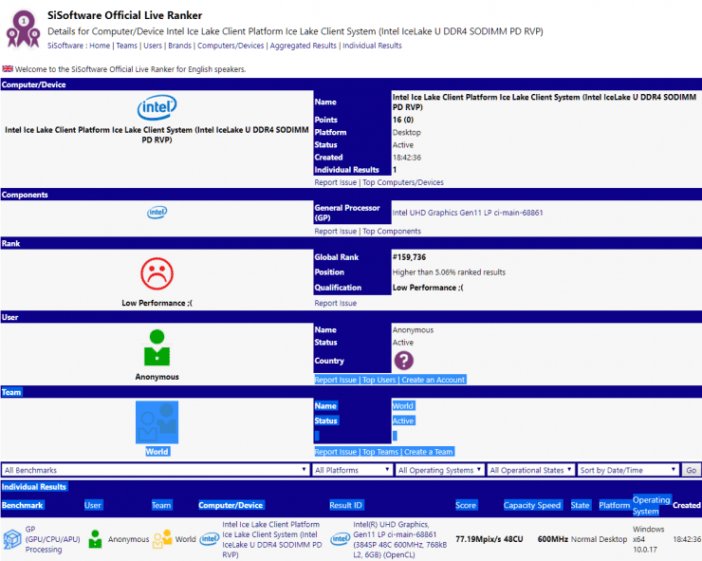Sort results by Score column header
Screen dimensions: 702x561
click(x=466, y=505)
